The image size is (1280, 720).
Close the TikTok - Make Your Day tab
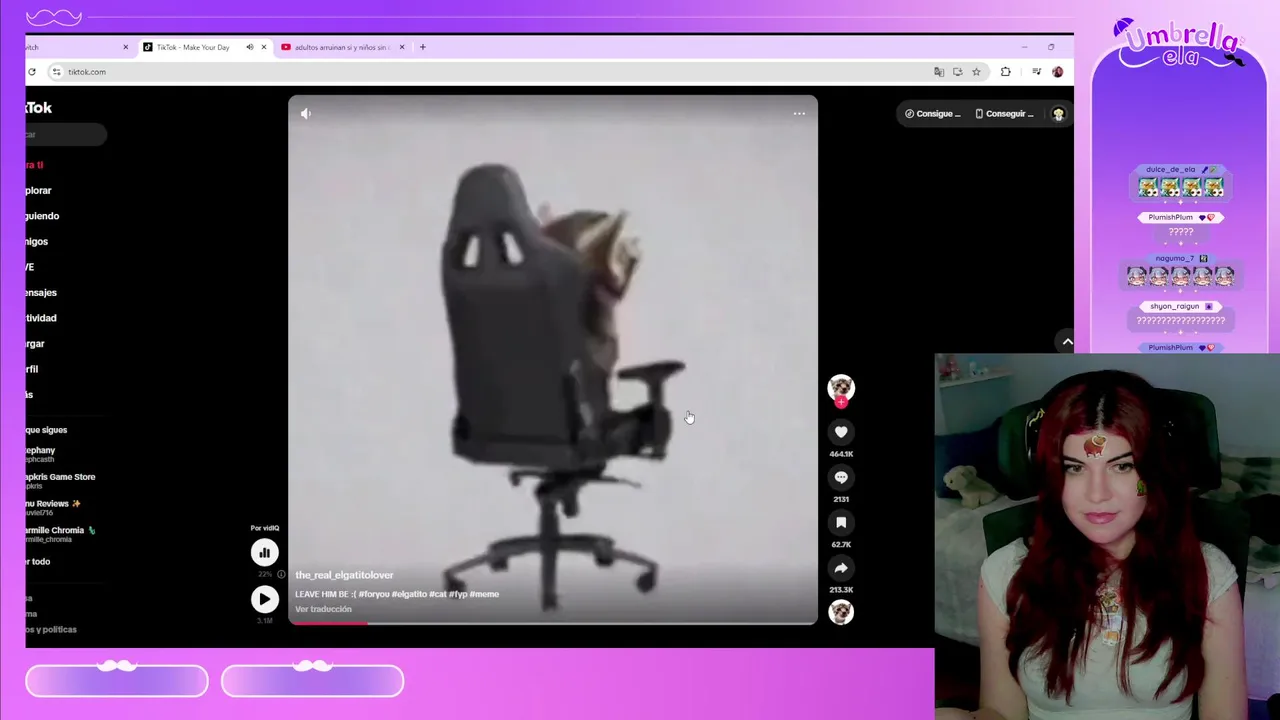tap(264, 47)
